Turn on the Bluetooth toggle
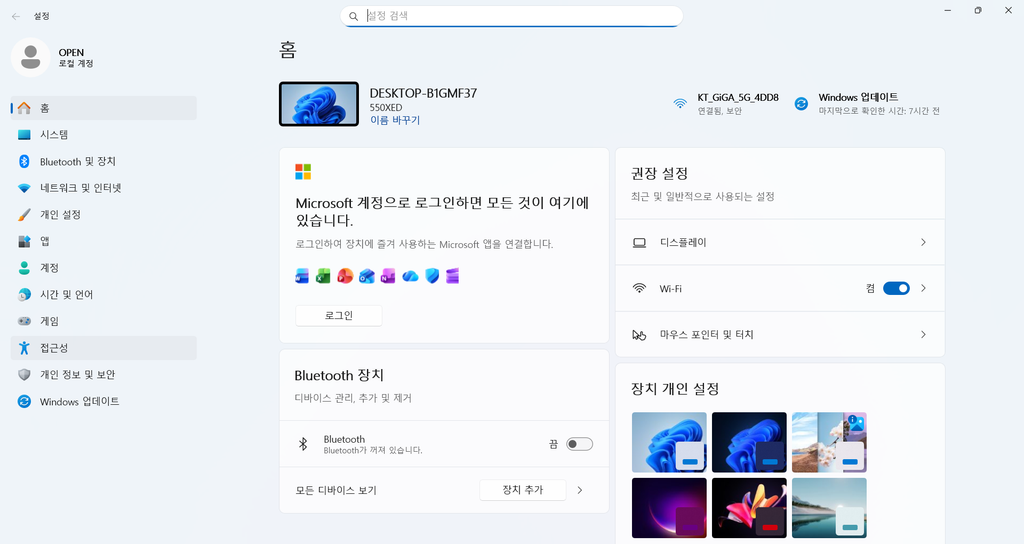1024x544 pixels. click(579, 445)
